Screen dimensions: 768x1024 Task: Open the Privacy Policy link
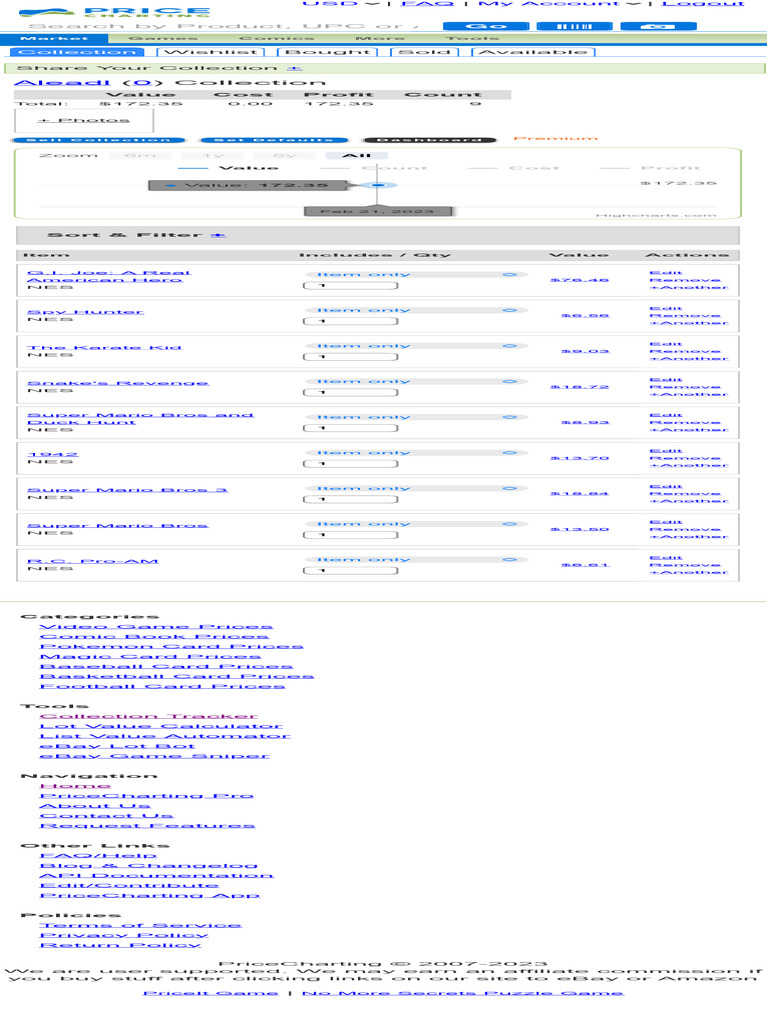(x=123, y=935)
